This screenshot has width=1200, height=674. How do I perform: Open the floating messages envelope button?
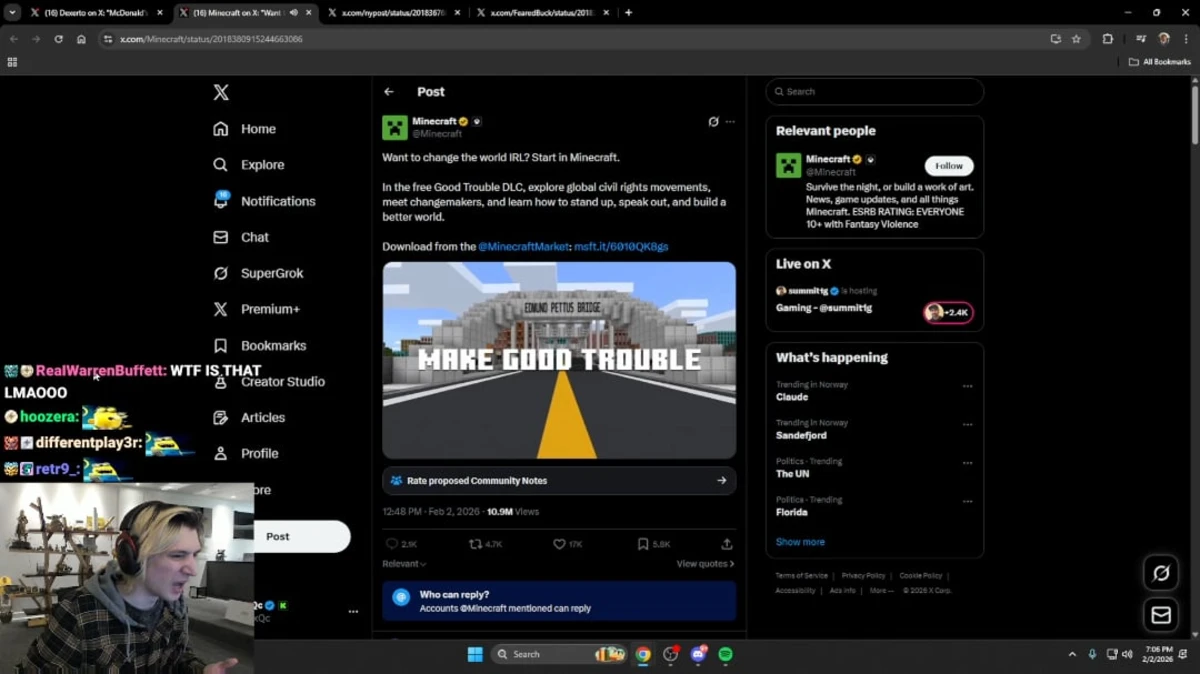click(1161, 616)
